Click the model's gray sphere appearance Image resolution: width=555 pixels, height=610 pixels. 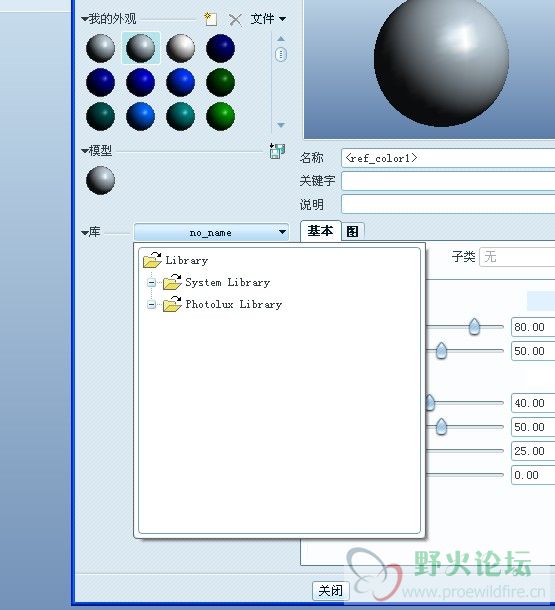100,180
